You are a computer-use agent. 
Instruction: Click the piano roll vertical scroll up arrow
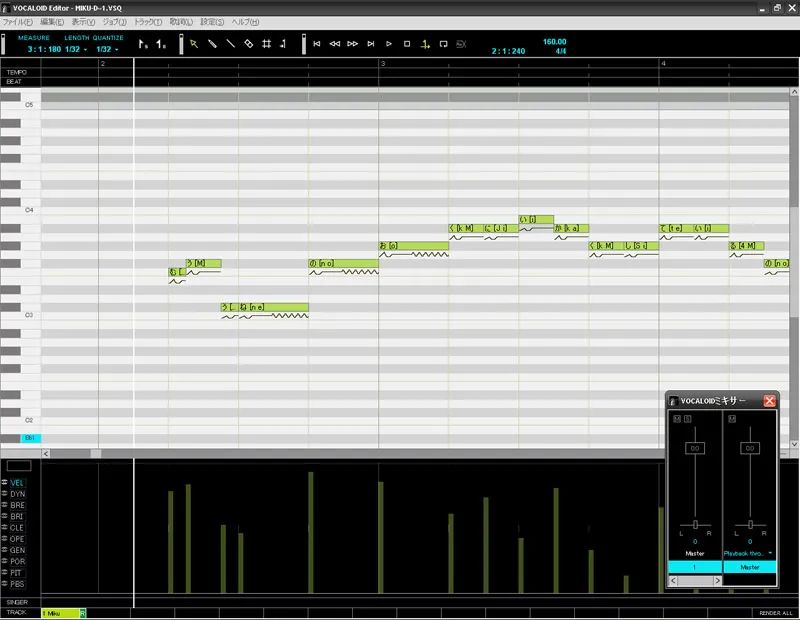coord(794,92)
